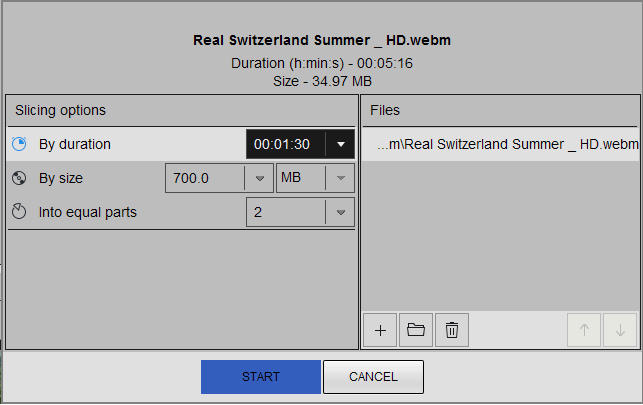Move file down with the down arrow
The width and height of the screenshot is (643, 405).
(x=620, y=330)
